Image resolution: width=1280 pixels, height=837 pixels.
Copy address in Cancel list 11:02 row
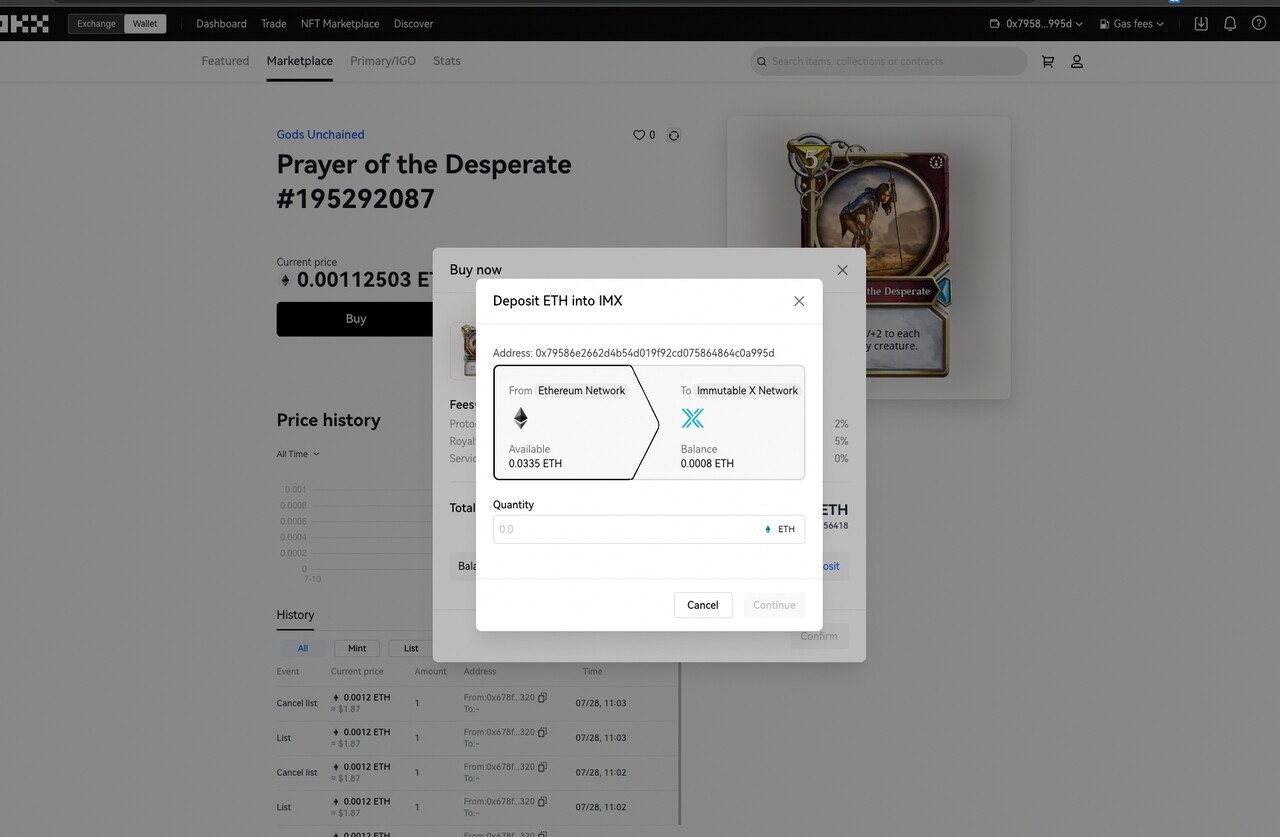coord(542,767)
